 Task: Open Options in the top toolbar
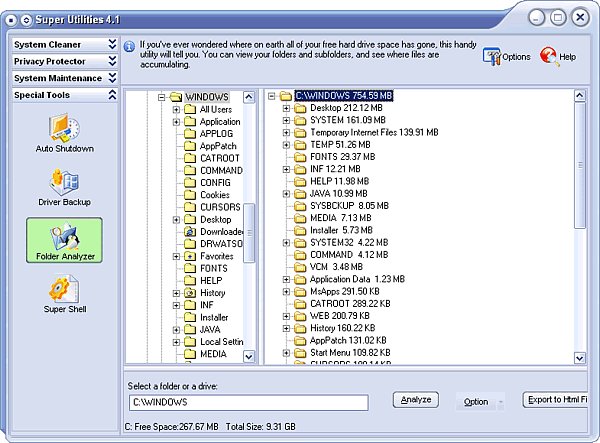[507, 57]
